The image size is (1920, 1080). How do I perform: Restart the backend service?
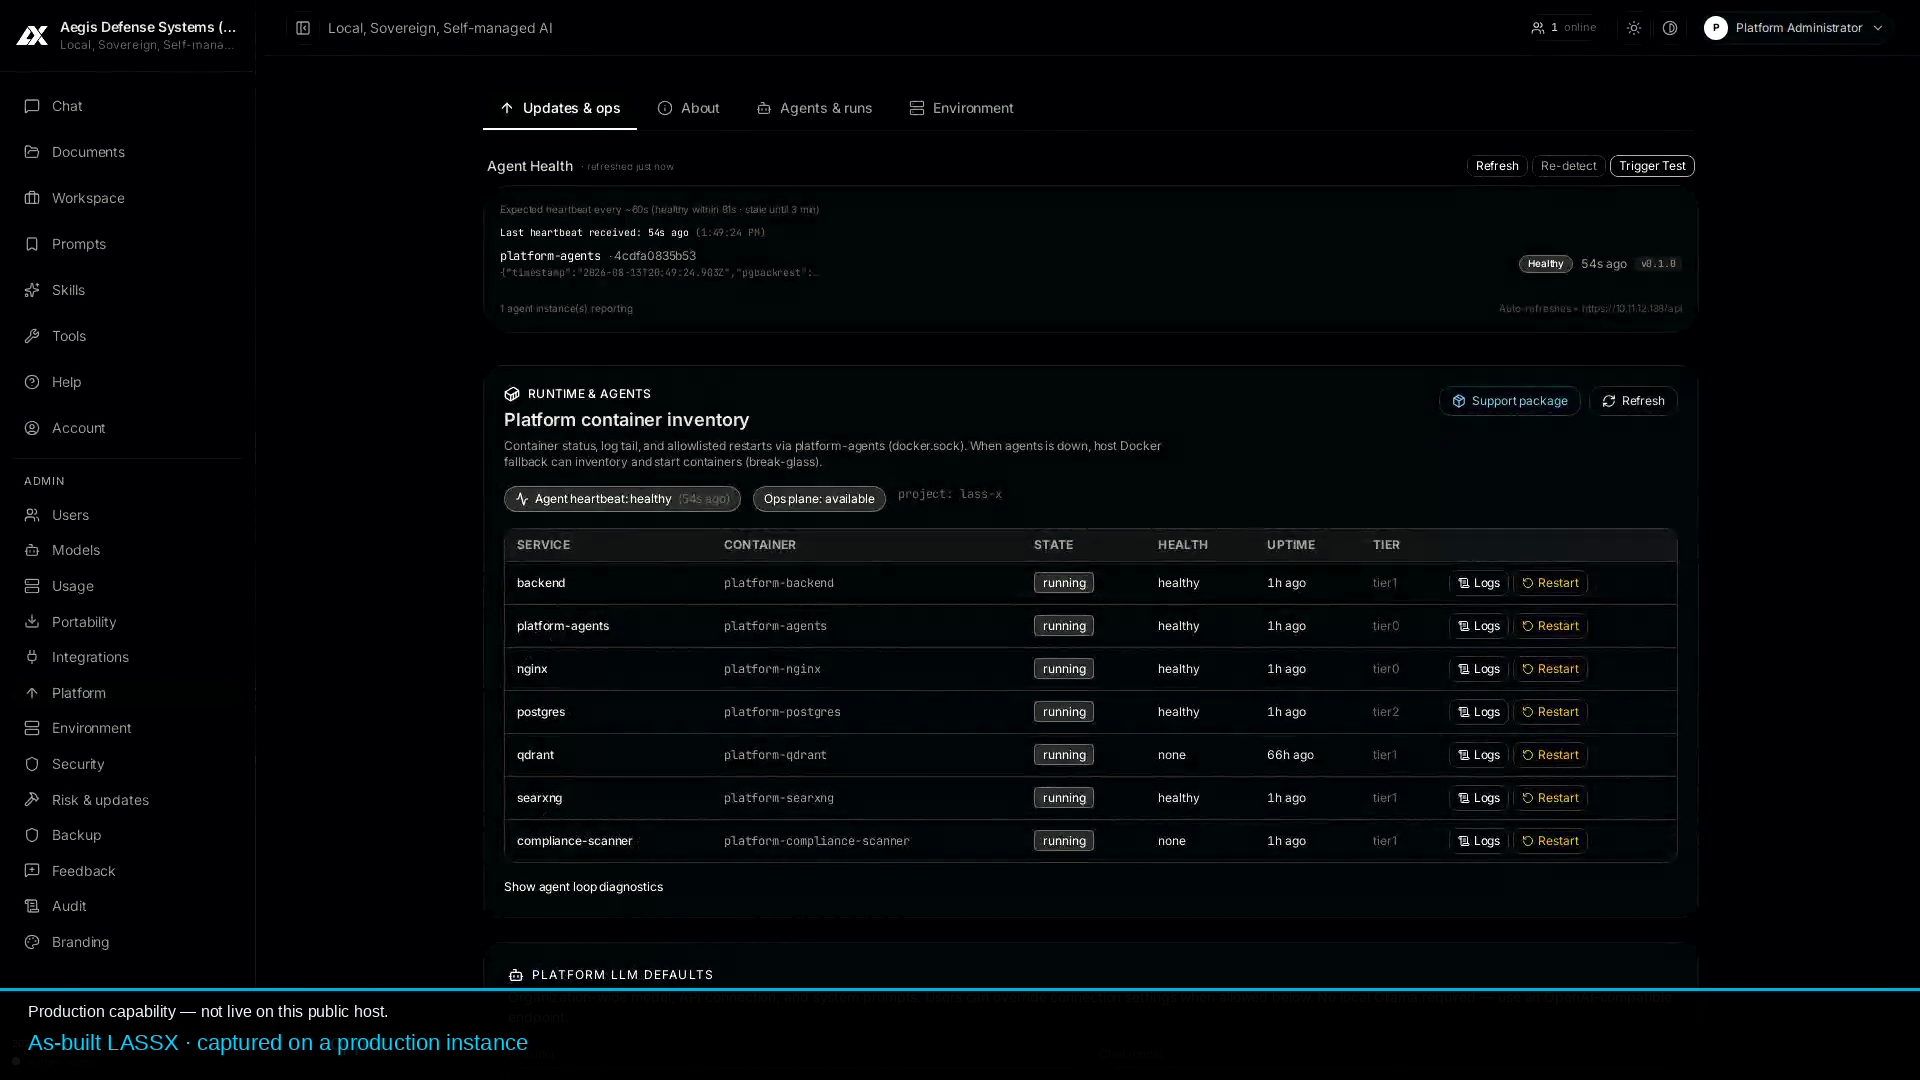[x=1550, y=583]
